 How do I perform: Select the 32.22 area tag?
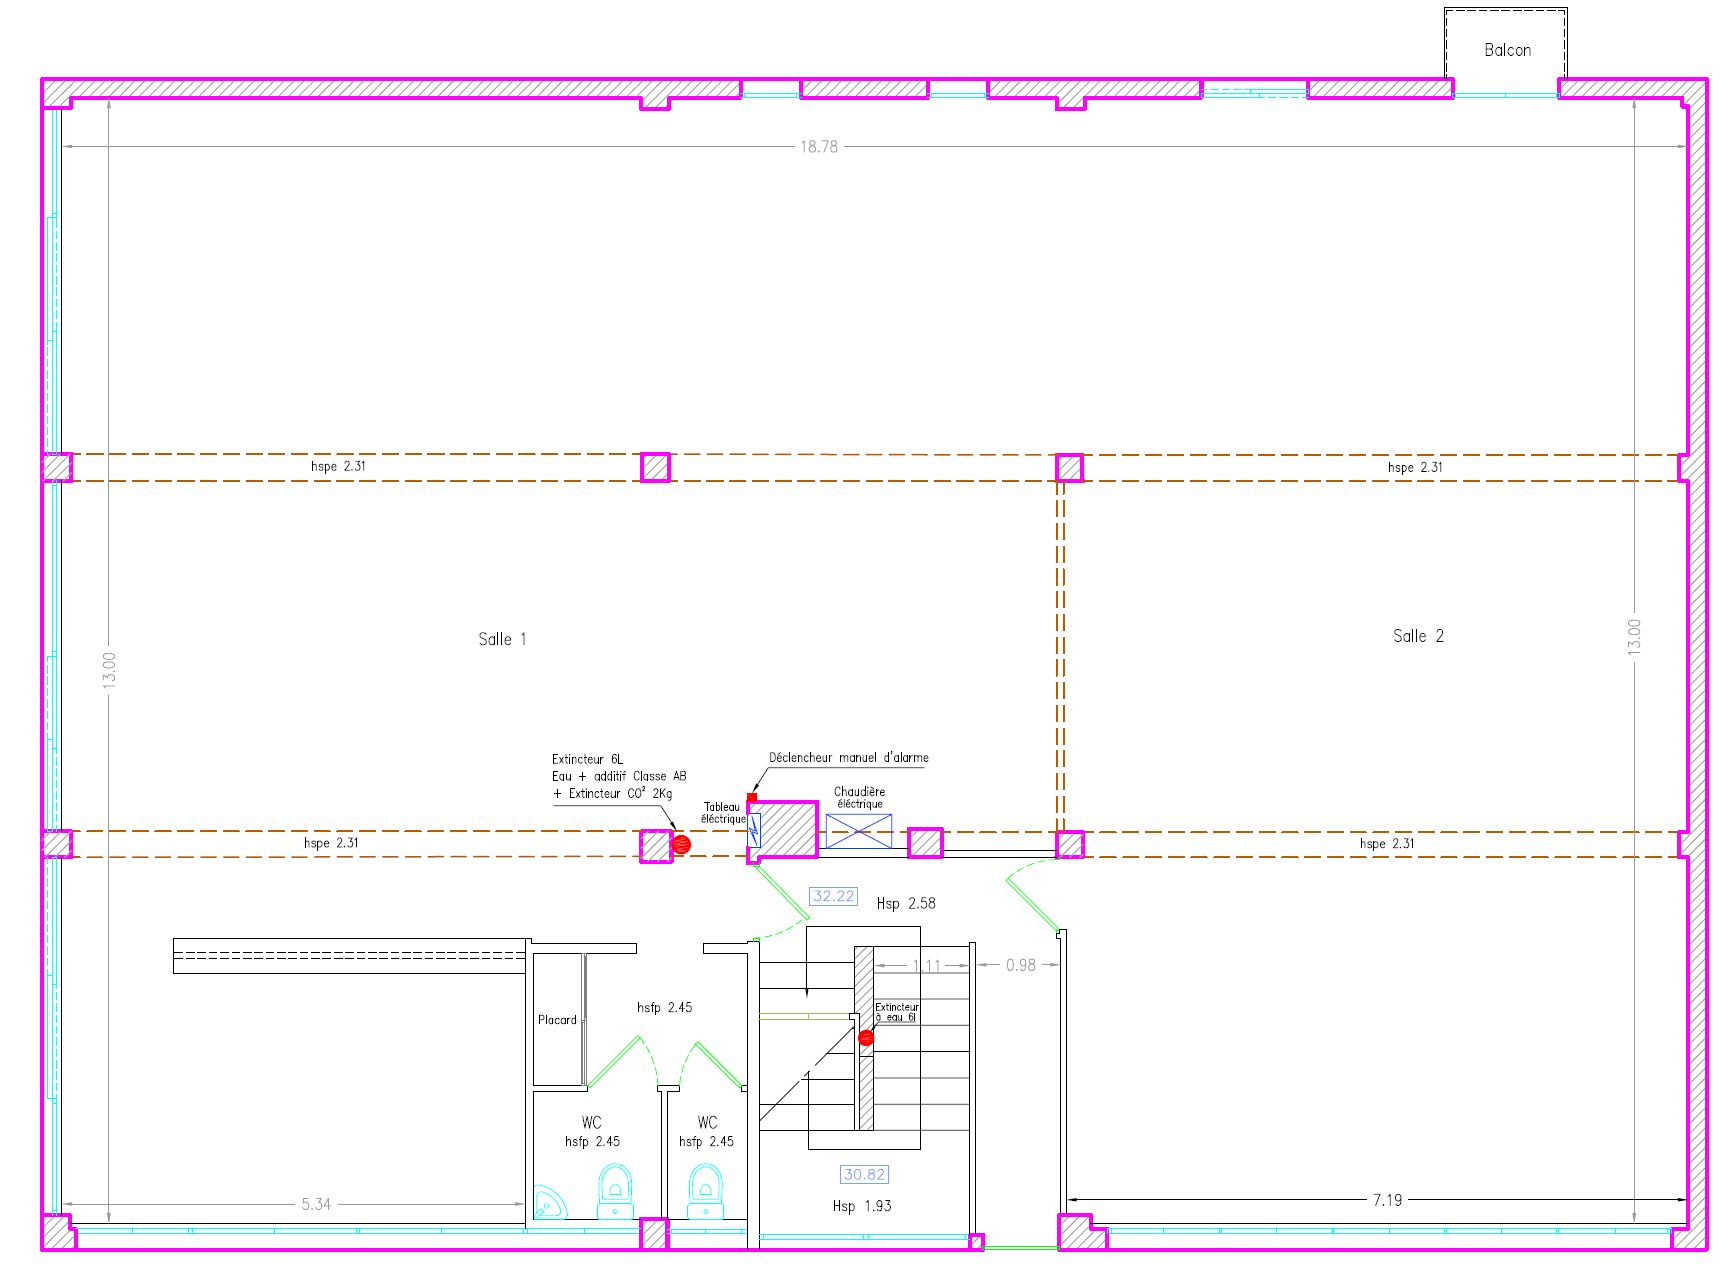coord(833,896)
